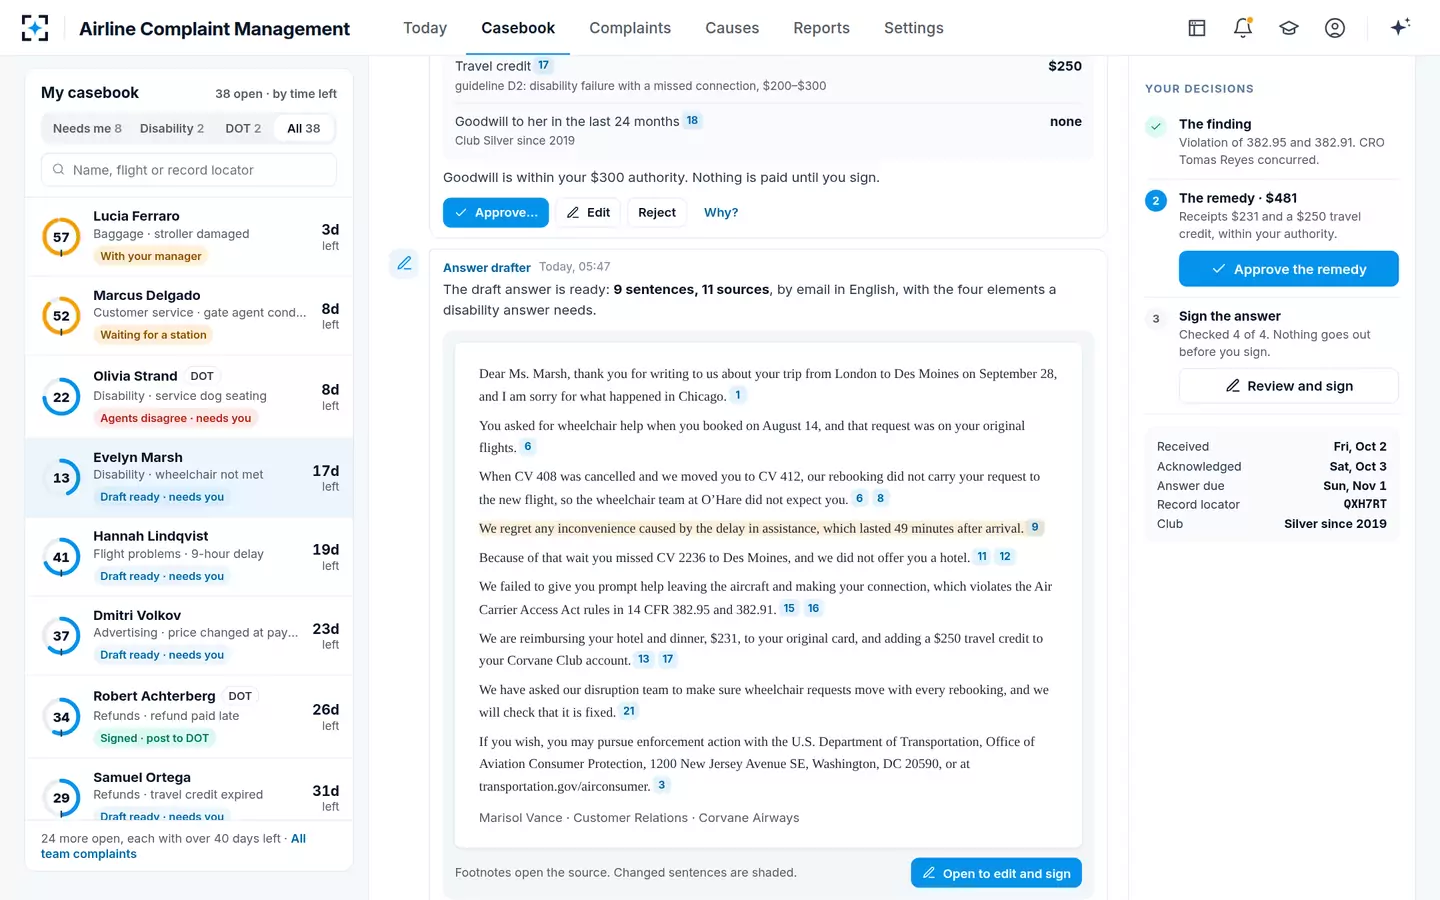Open the notifications bell
This screenshot has width=1440, height=900.
(x=1243, y=28)
